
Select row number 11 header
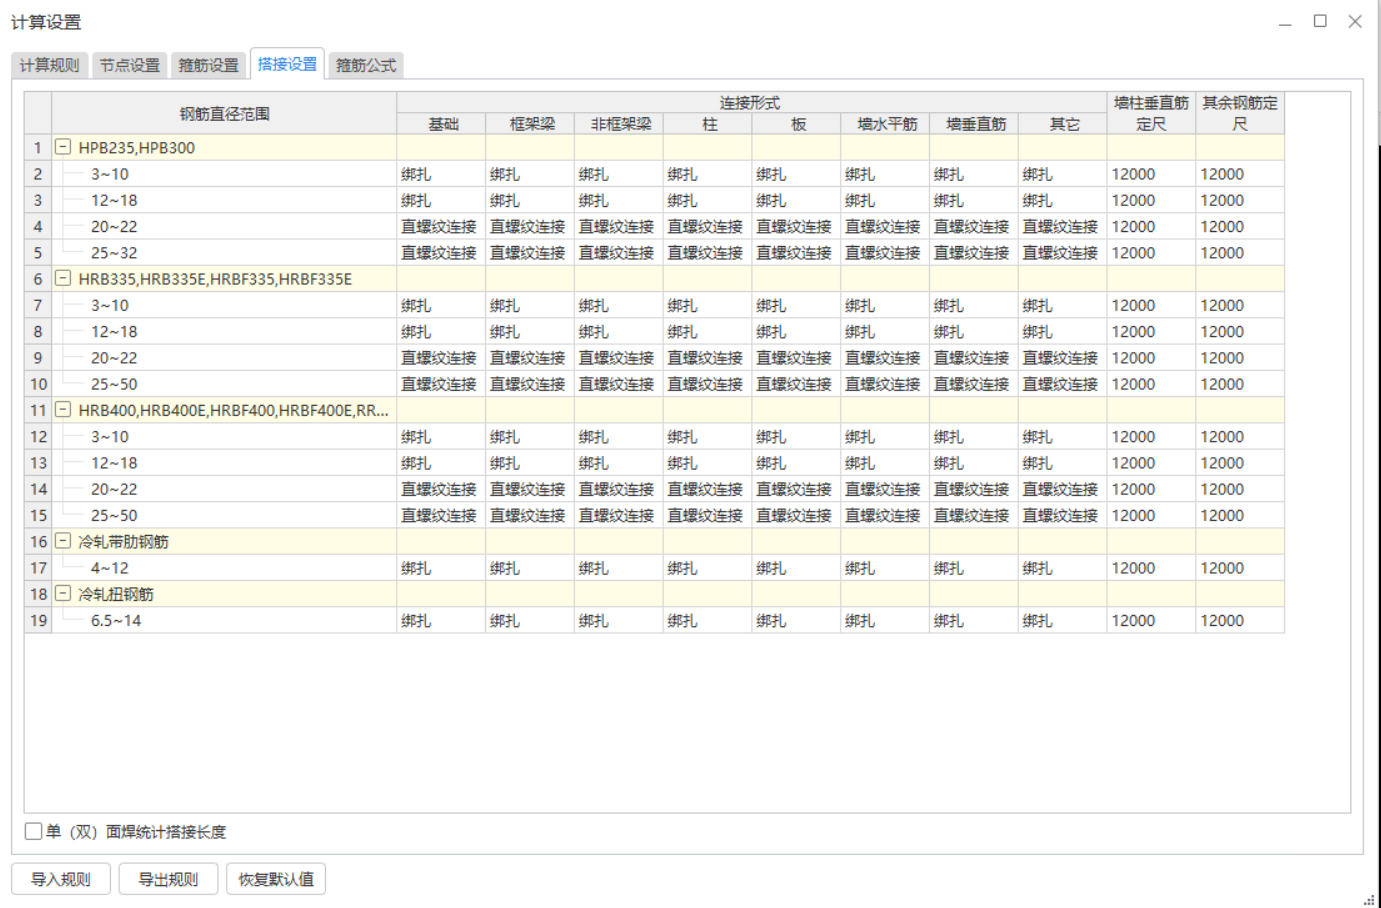click(x=38, y=410)
